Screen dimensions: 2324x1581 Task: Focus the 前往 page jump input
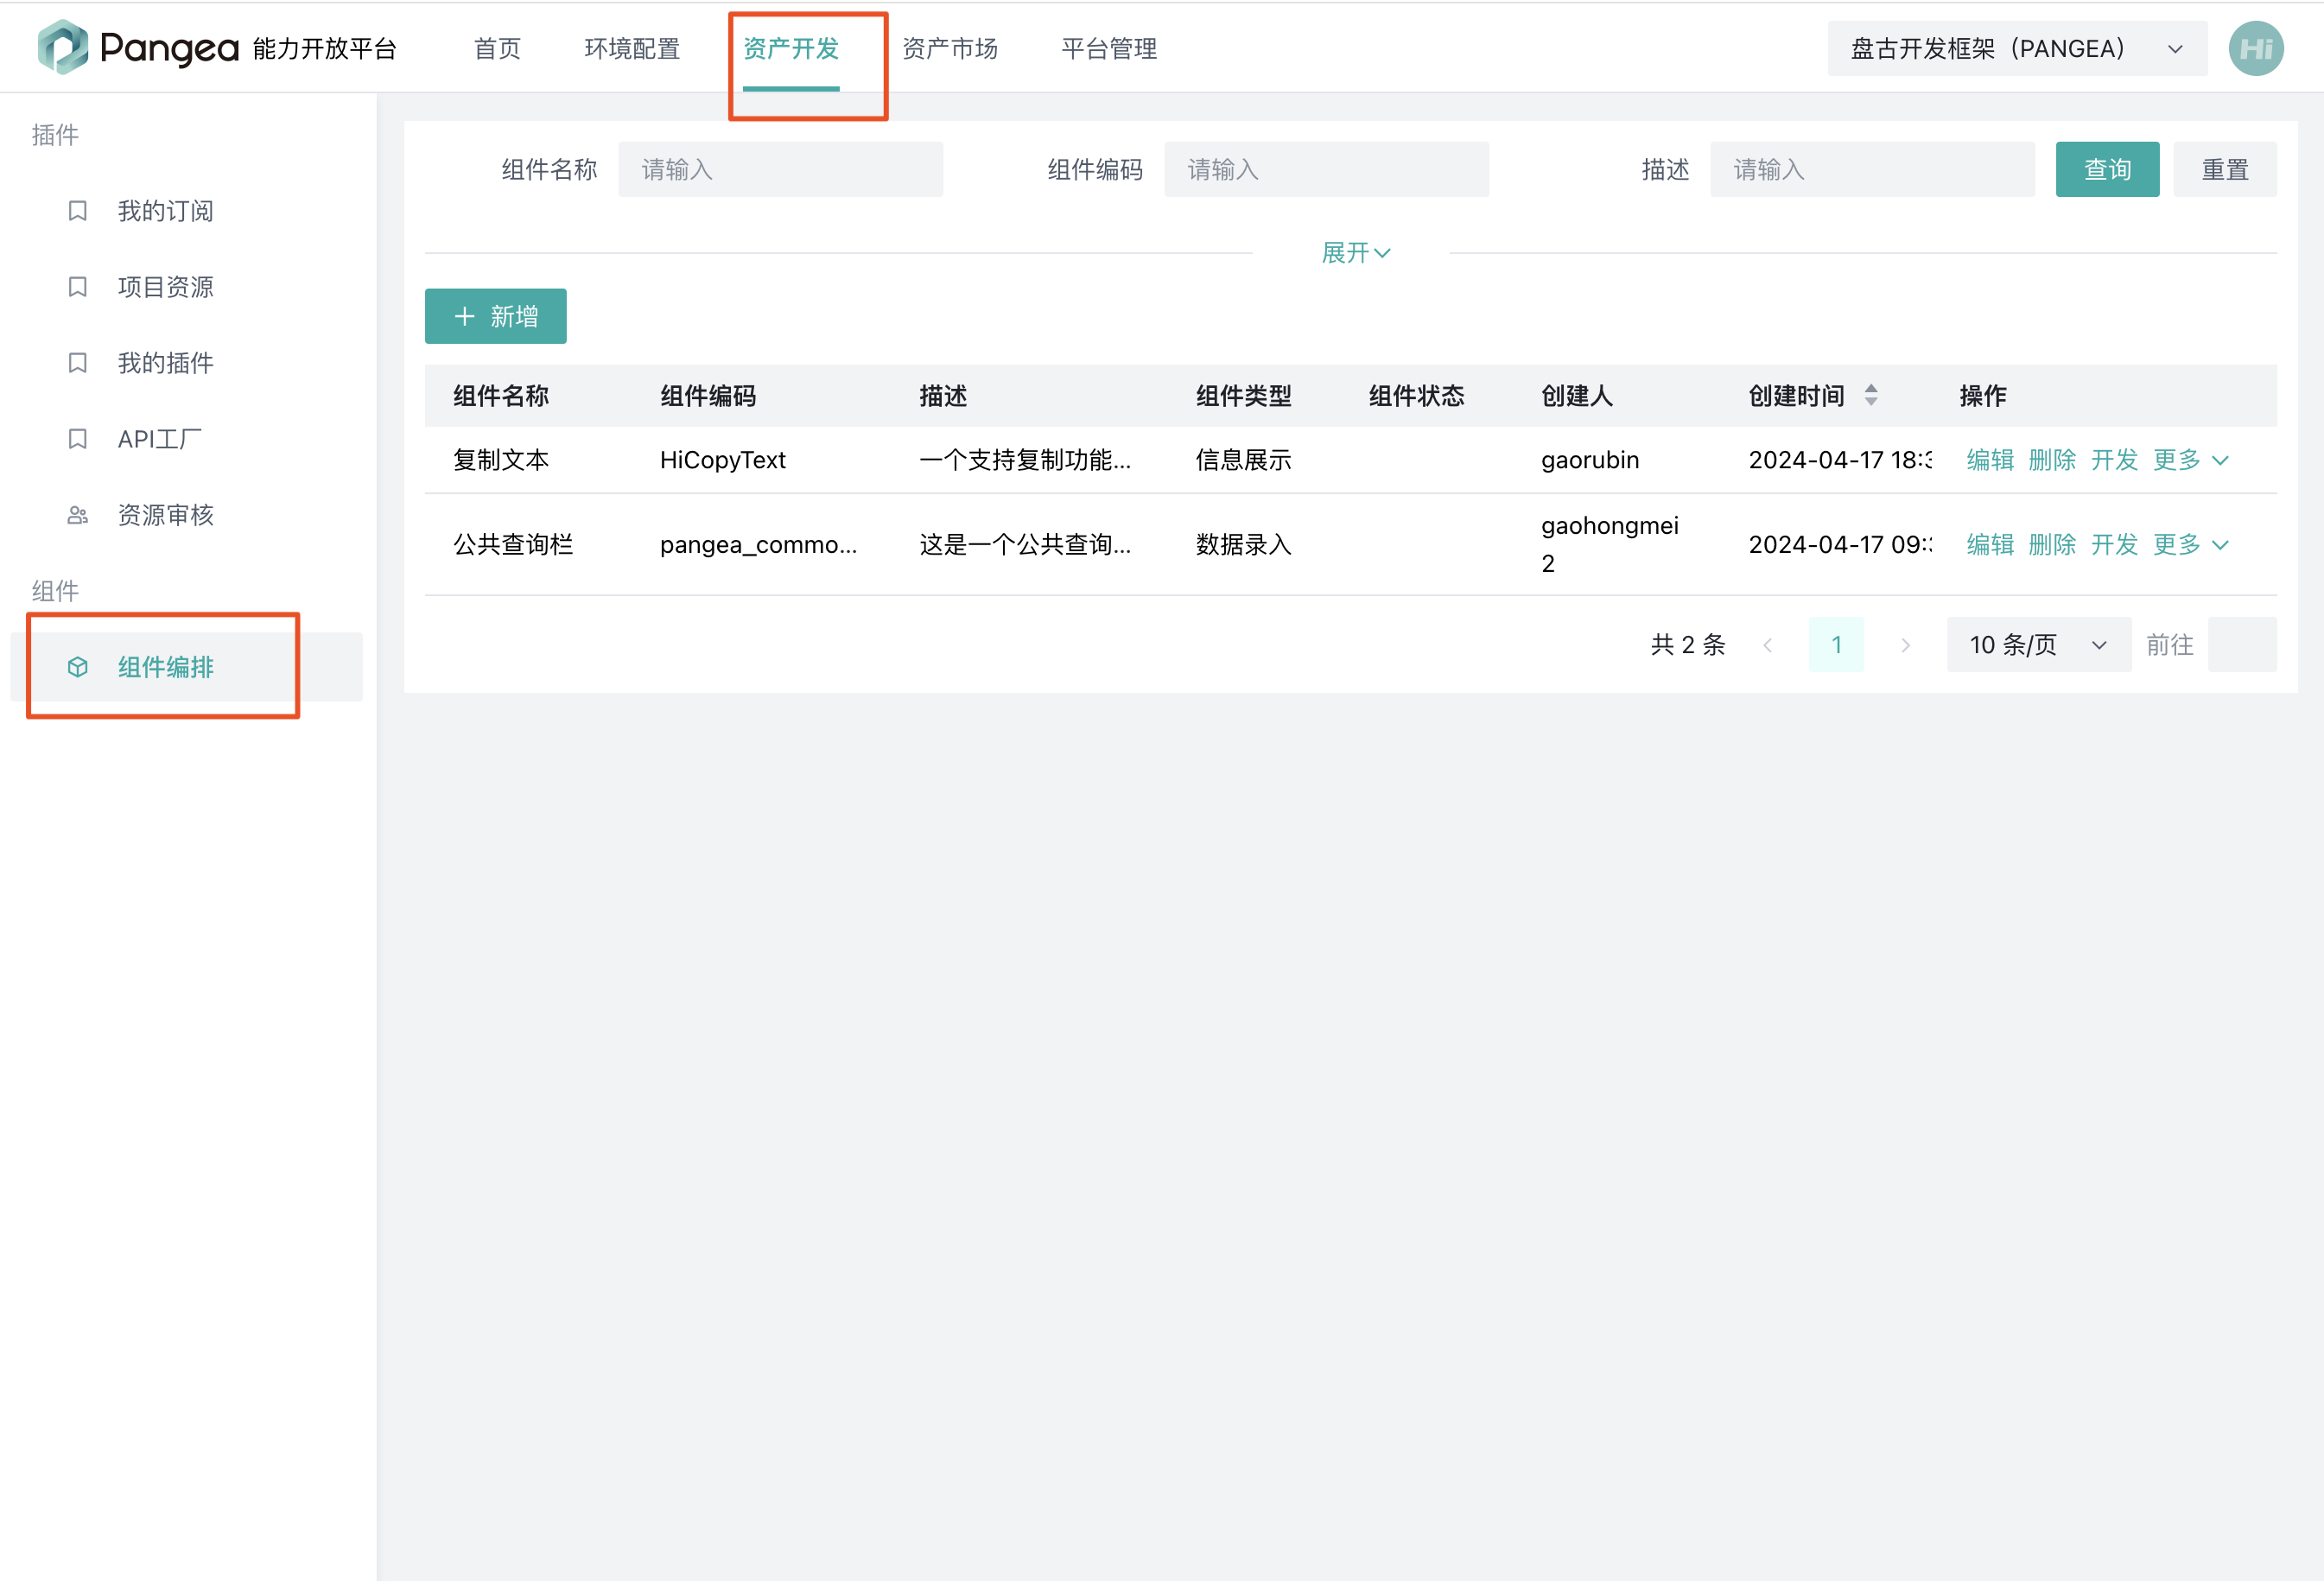[x=2242, y=645]
